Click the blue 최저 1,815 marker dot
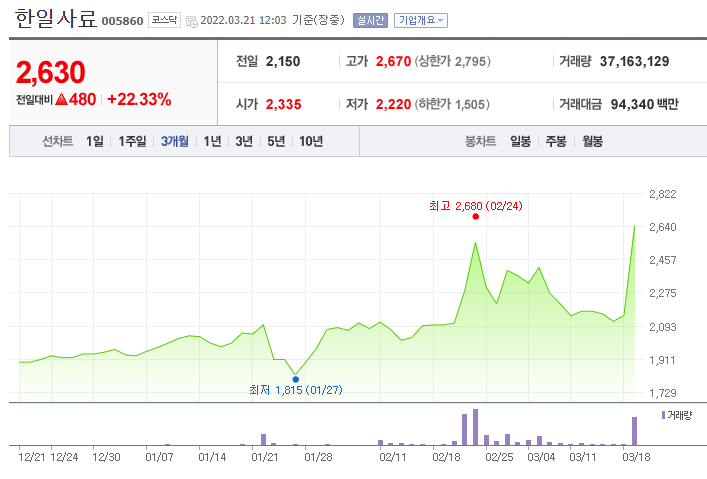707x479 pixels. pos(296,379)
